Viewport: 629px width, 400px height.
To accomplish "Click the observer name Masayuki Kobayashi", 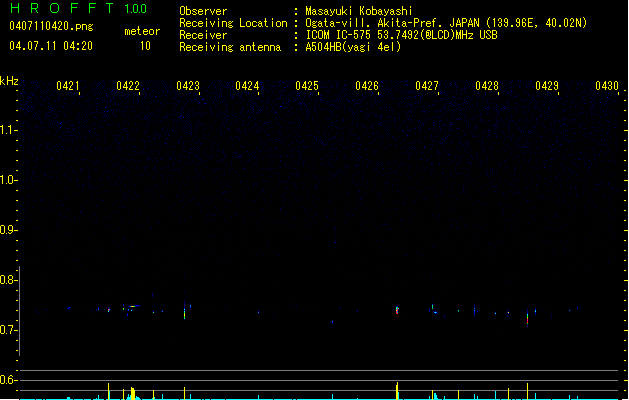I will pos(359,11).
